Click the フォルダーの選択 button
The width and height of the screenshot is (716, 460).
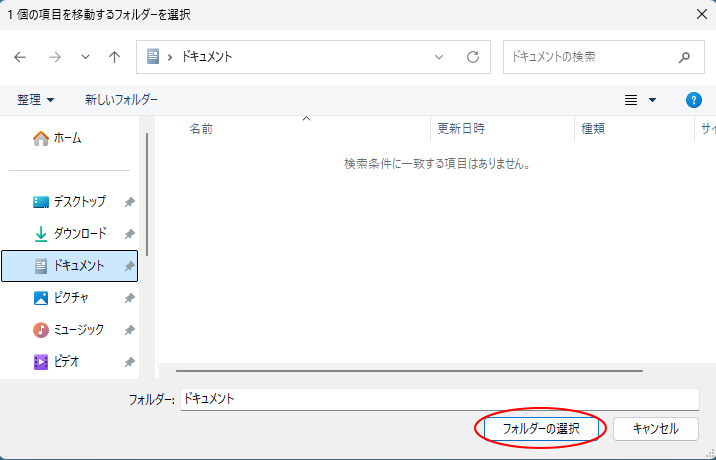pos(540,428)
